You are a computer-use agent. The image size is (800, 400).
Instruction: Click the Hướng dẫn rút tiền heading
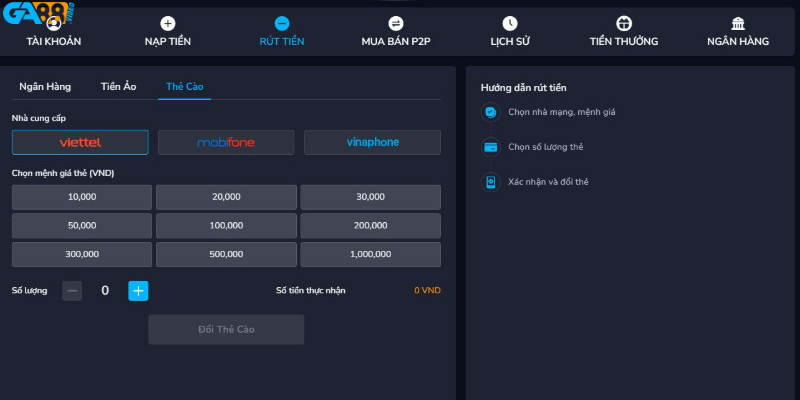tap(523, 88)
